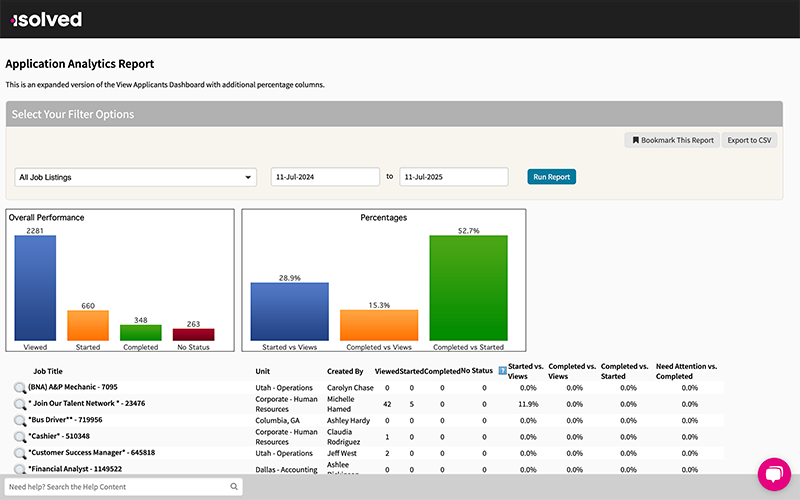Screen dimensions: 800x500
Task: Click the help question icon near No Status
Action: coord(502,370)
